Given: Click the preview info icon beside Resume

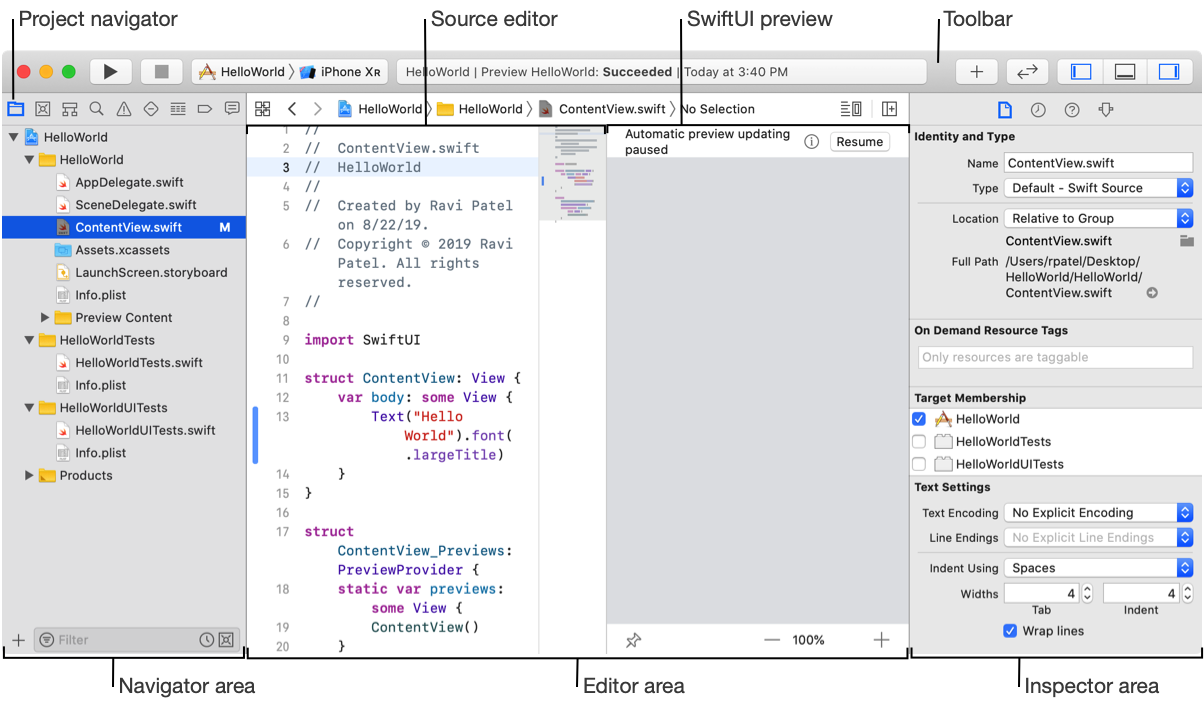Looking at the screenshot, I should (812, 142).
